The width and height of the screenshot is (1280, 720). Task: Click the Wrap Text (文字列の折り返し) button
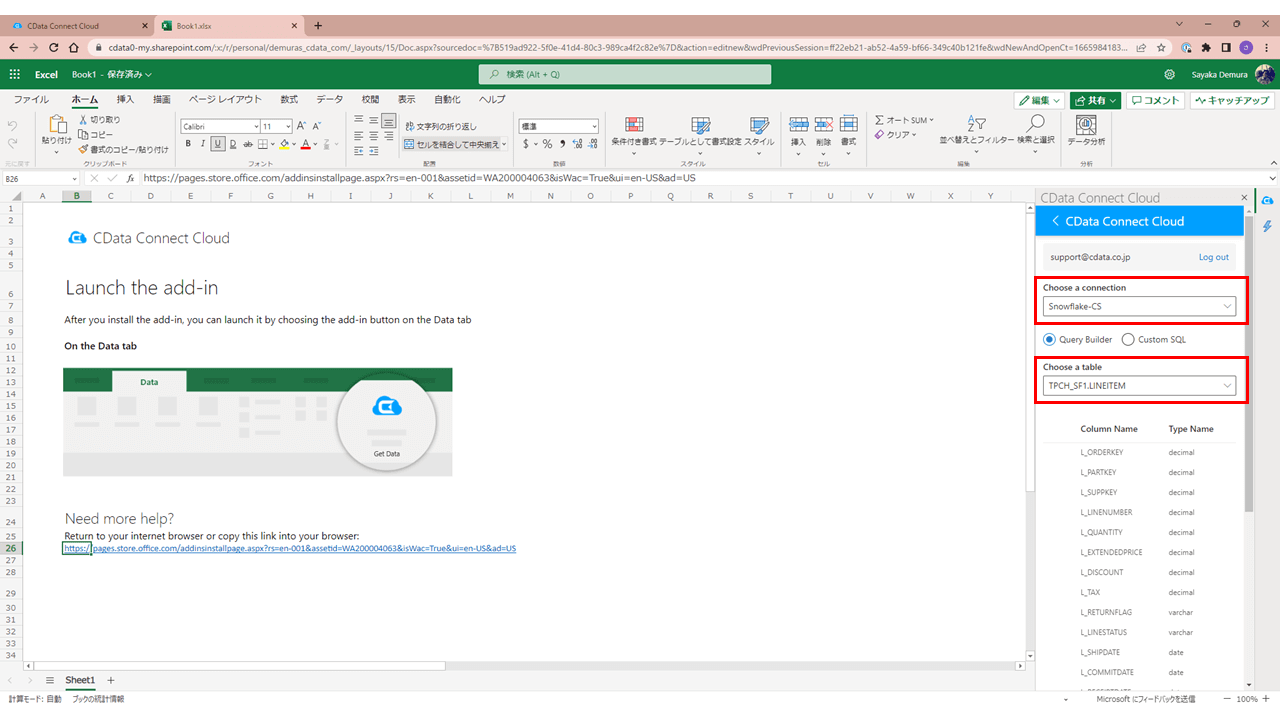(x=441, y=126)
